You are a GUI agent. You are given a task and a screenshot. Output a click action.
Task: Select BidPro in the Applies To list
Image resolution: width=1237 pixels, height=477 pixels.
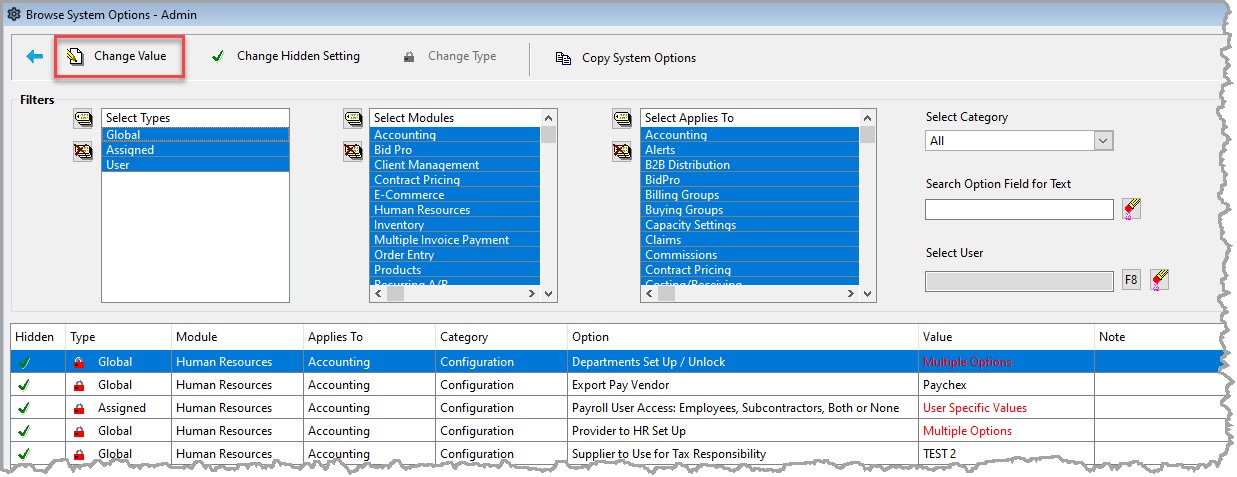[750, 180]
